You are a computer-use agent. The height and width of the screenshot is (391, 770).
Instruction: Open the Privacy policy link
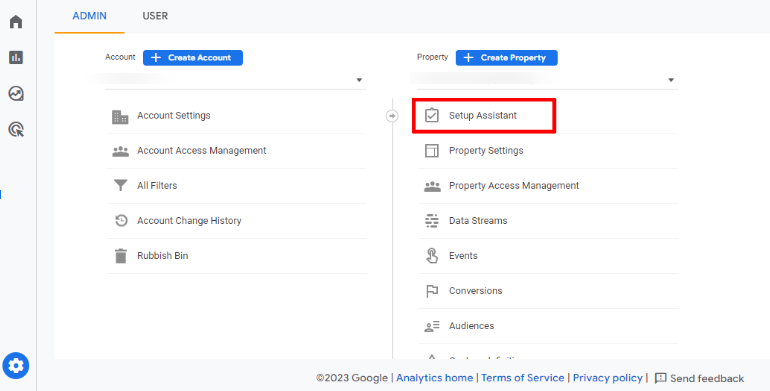pos(608,378)
